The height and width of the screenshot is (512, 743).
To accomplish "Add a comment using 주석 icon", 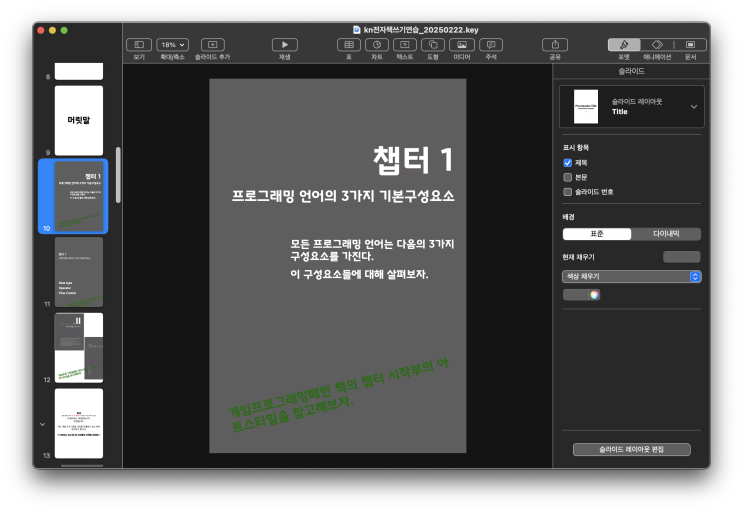I will 491,45.
